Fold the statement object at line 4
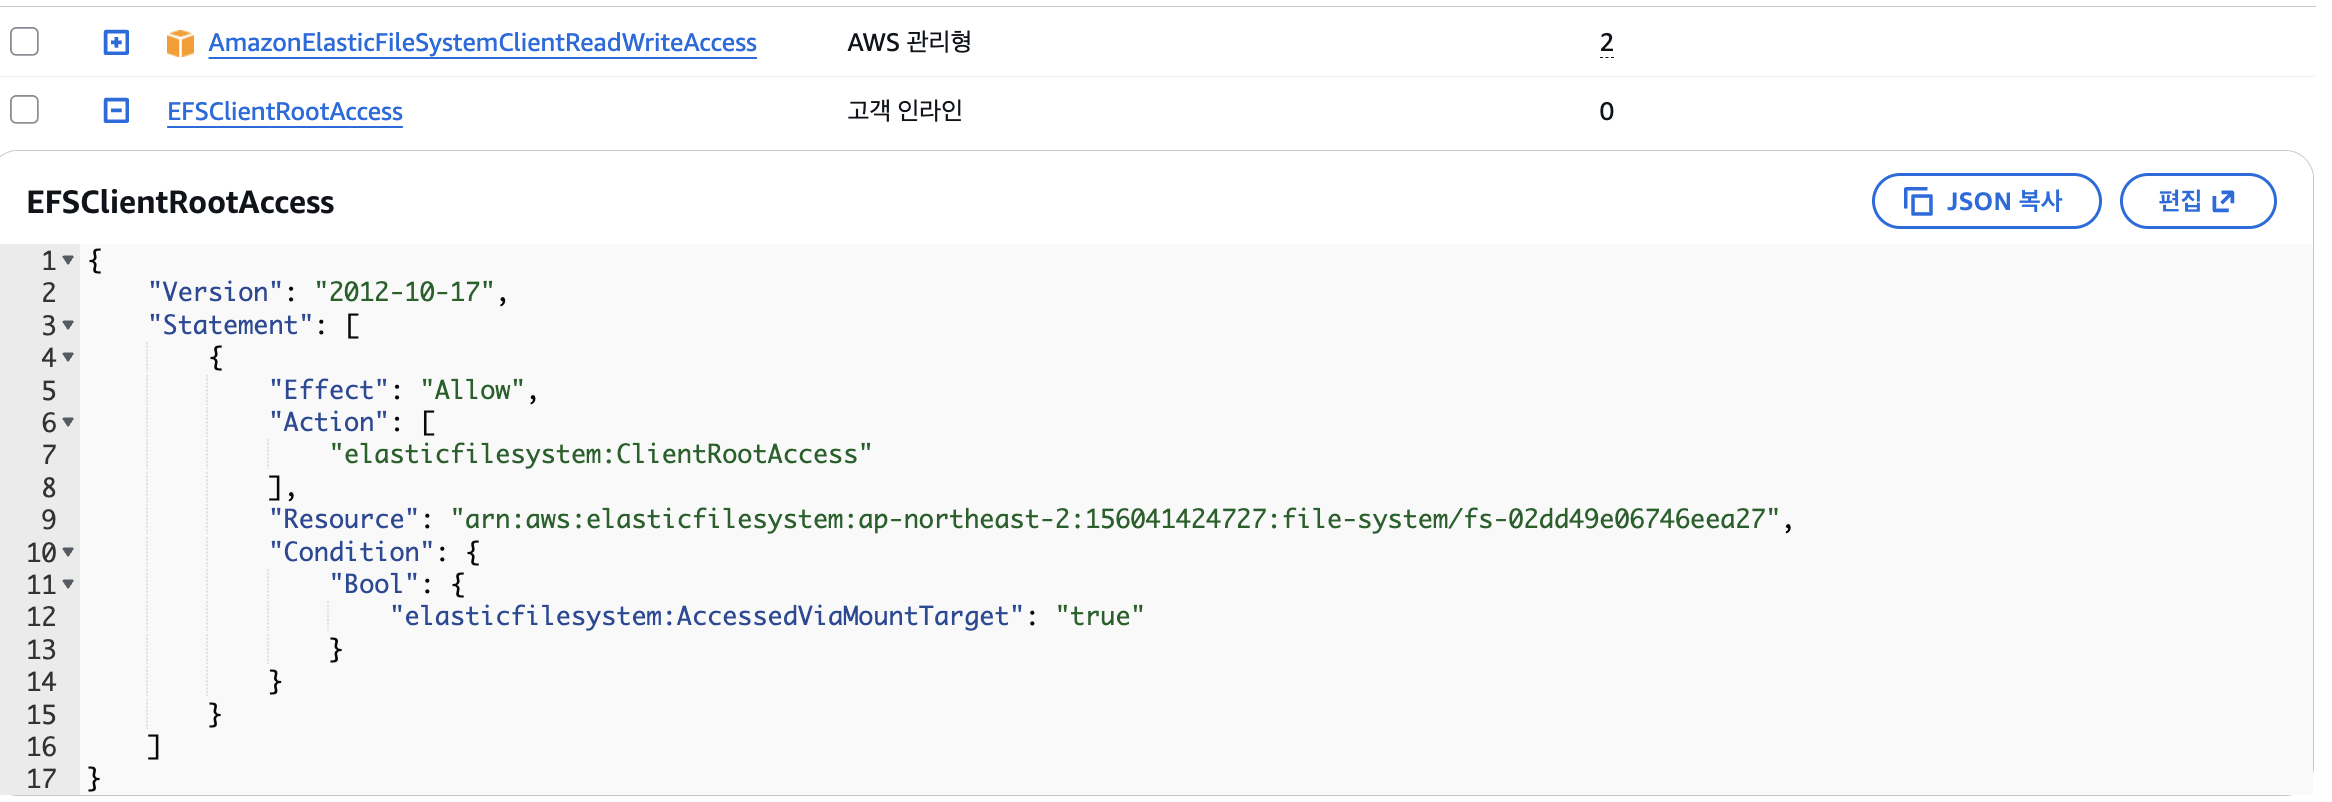The image size is (2332, 802). pyautogui.click(x=68, y=357)
